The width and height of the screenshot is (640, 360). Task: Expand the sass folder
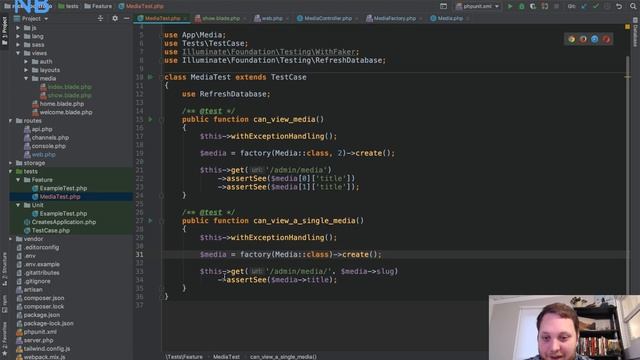click(x=18, y=44)
